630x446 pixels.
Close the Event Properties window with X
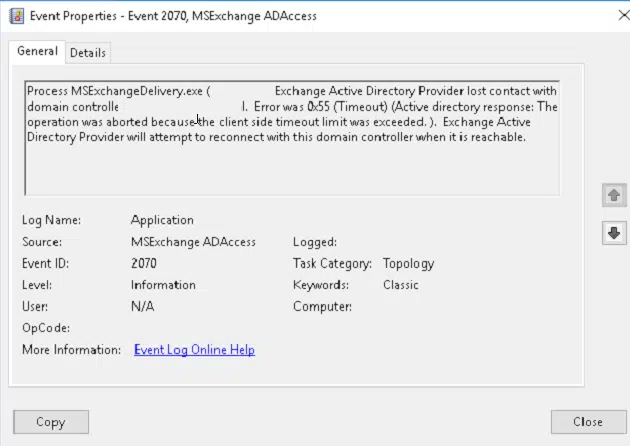pos(624,15)
